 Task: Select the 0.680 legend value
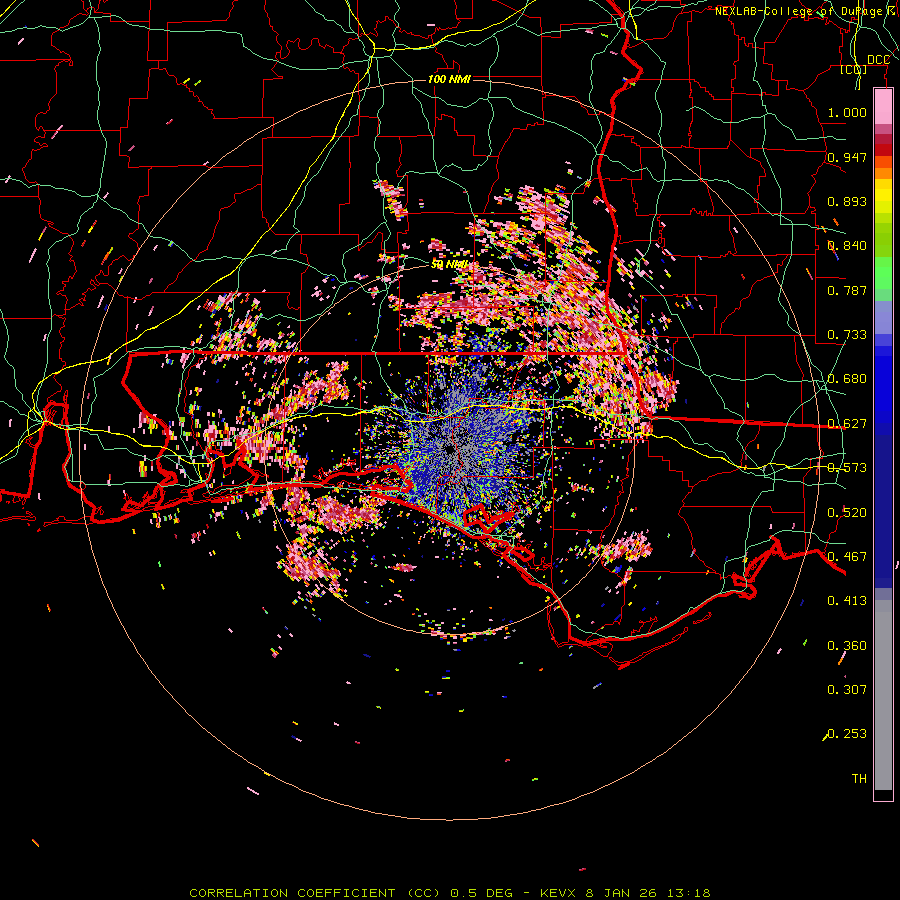847,379
